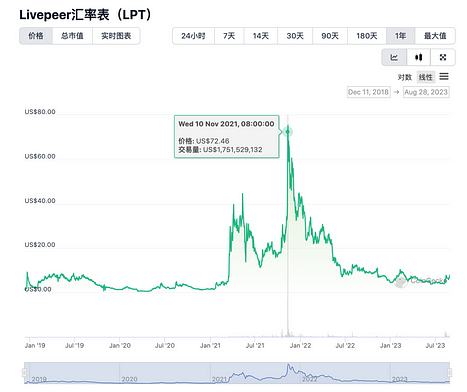Click the 2022 label in navigator
Image resolution: width=467 pixels, height=392 pixels.
point(310,379)
